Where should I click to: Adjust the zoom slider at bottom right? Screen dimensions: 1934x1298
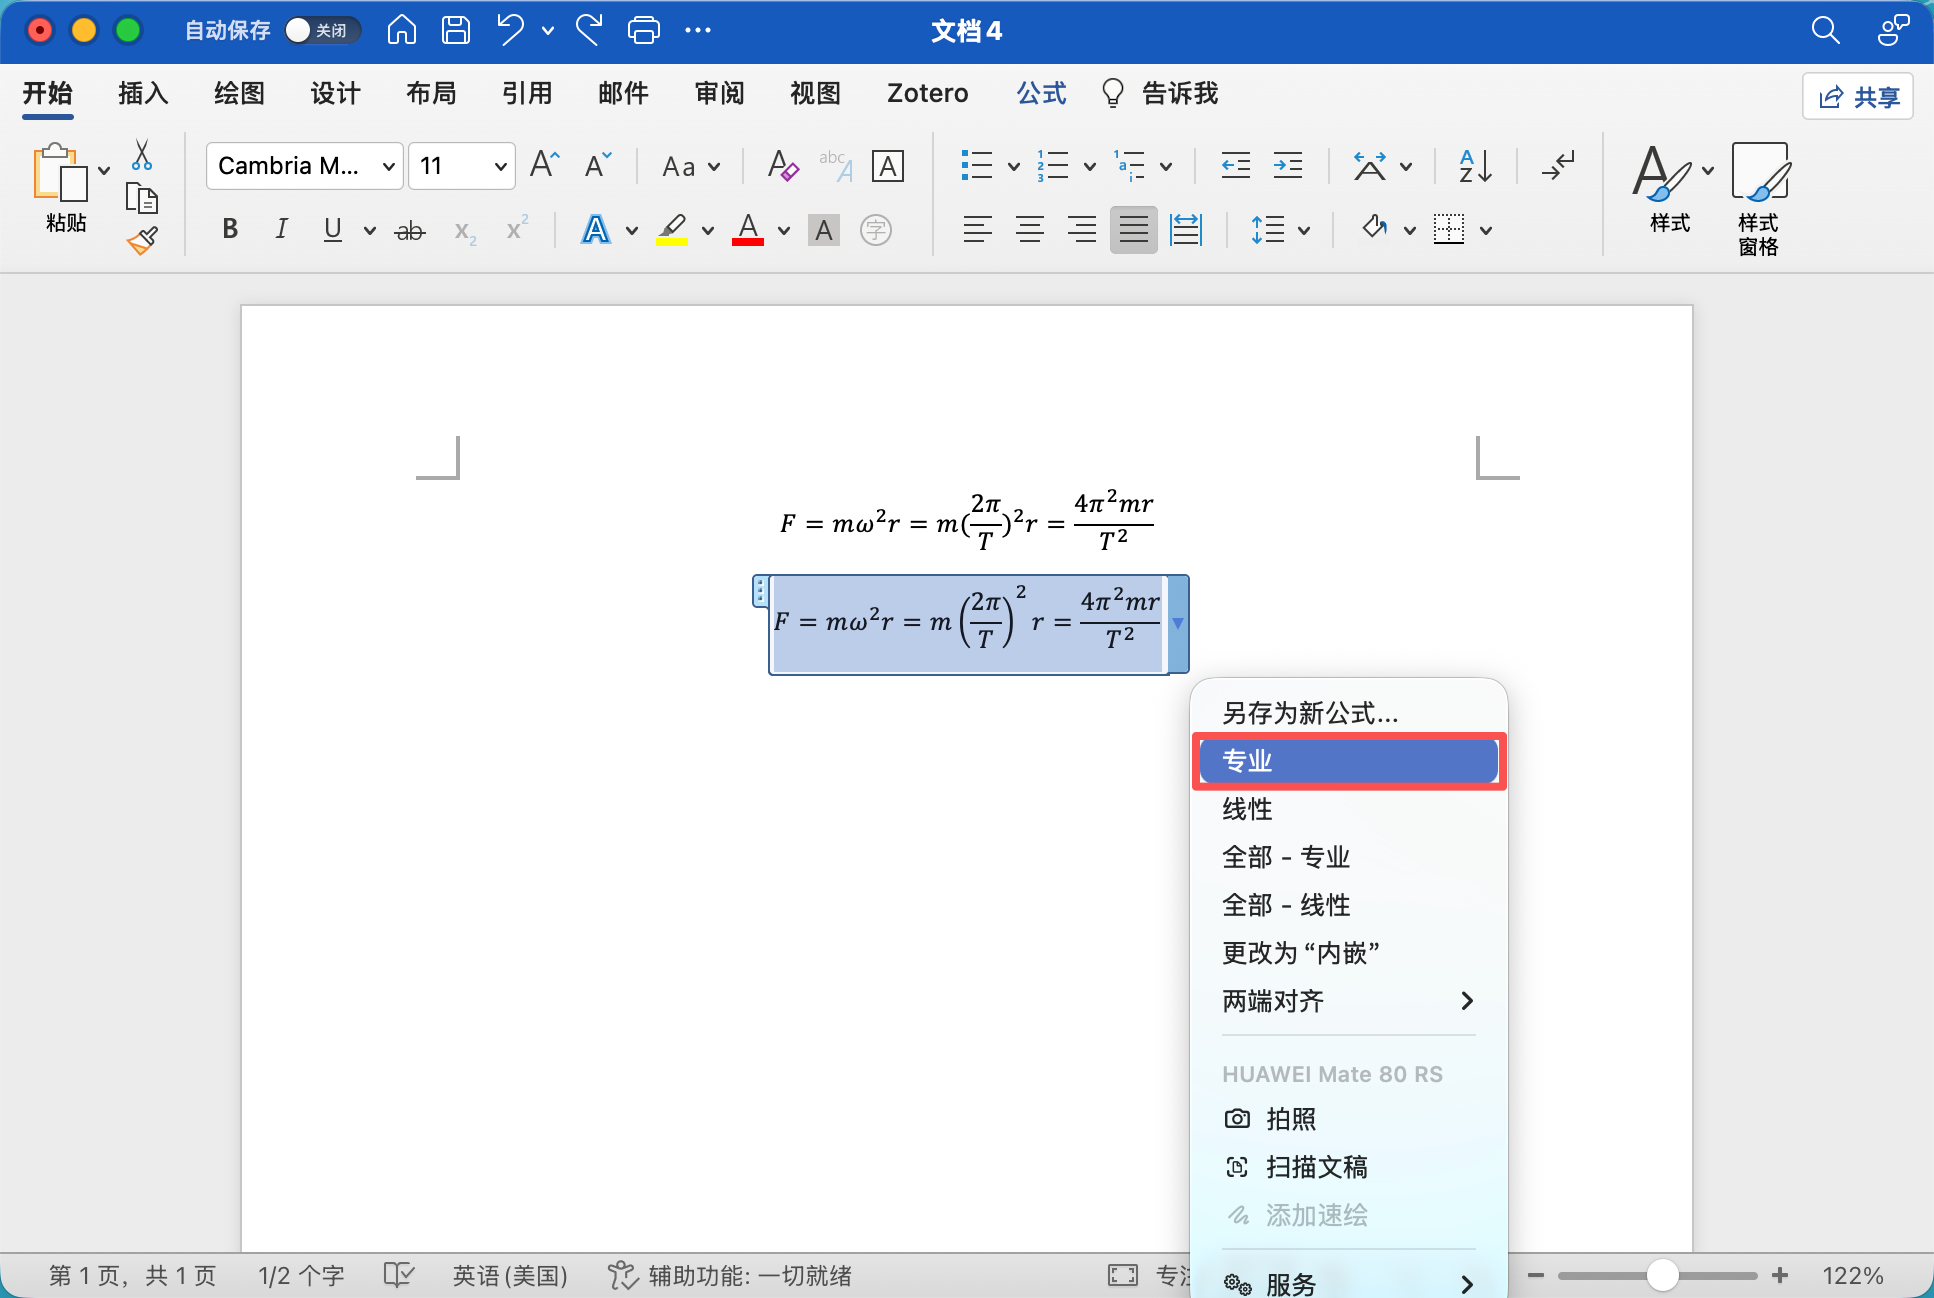[1663, 1275]
